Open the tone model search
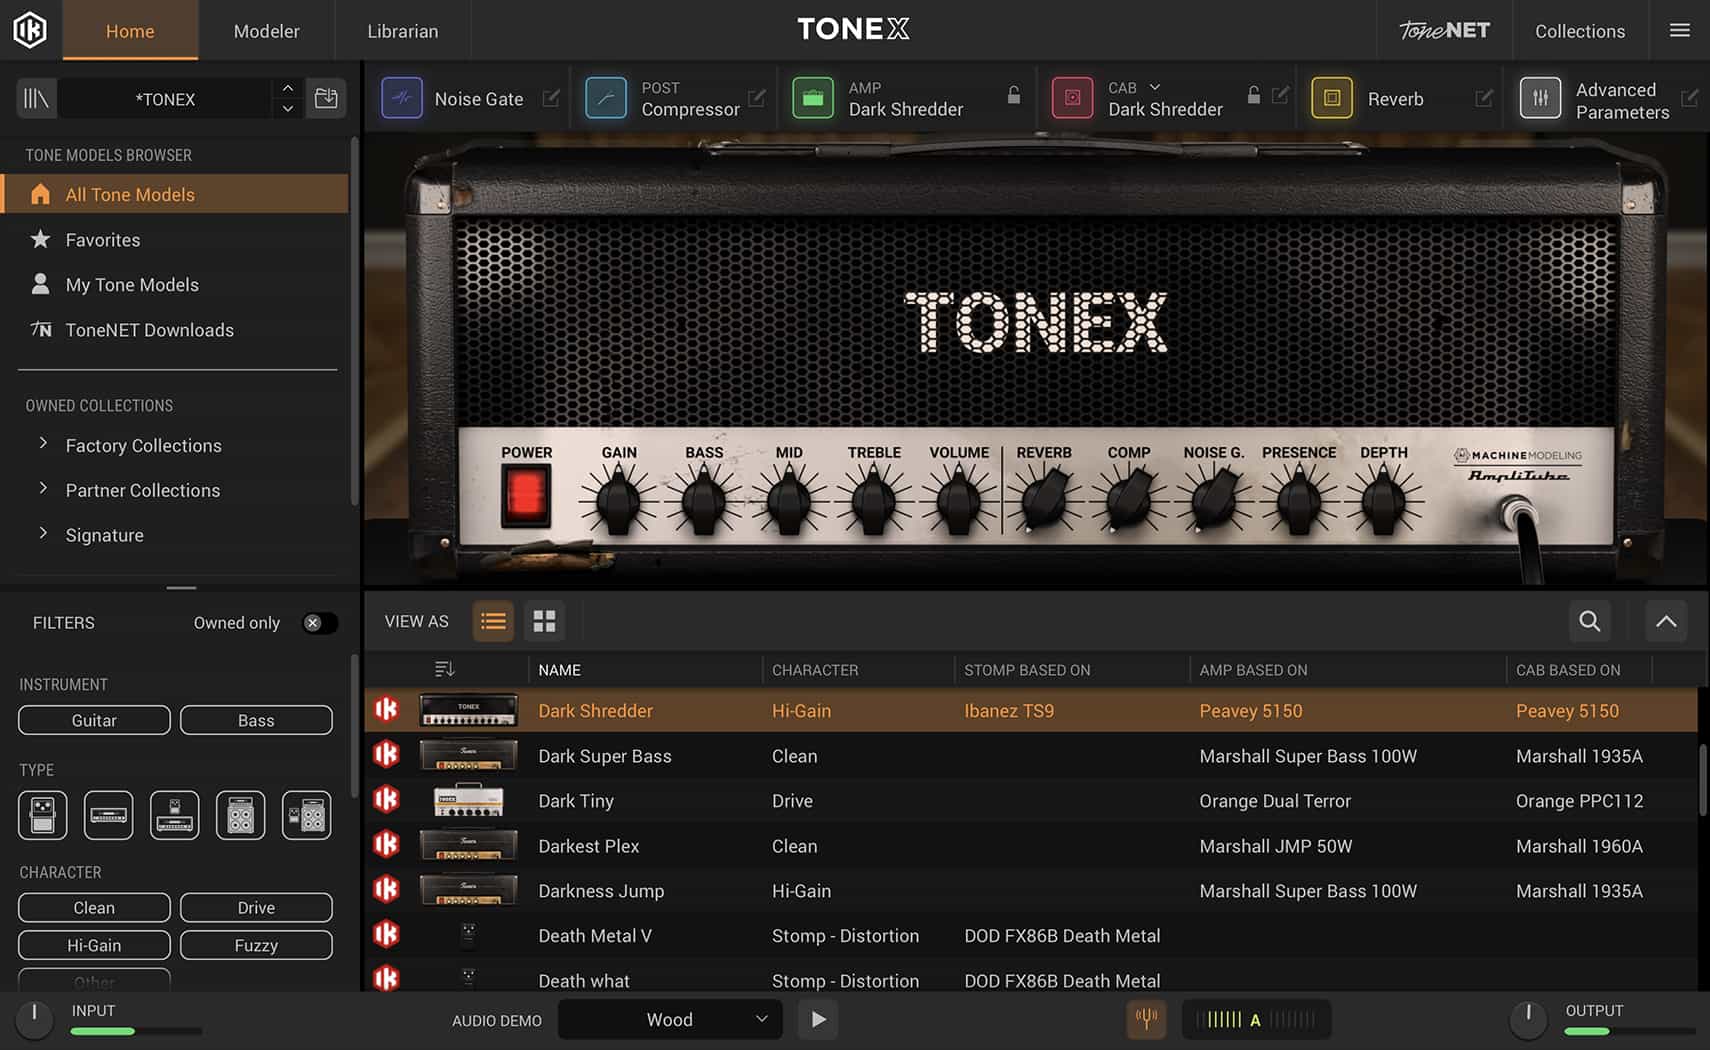 coord(1589,621)
